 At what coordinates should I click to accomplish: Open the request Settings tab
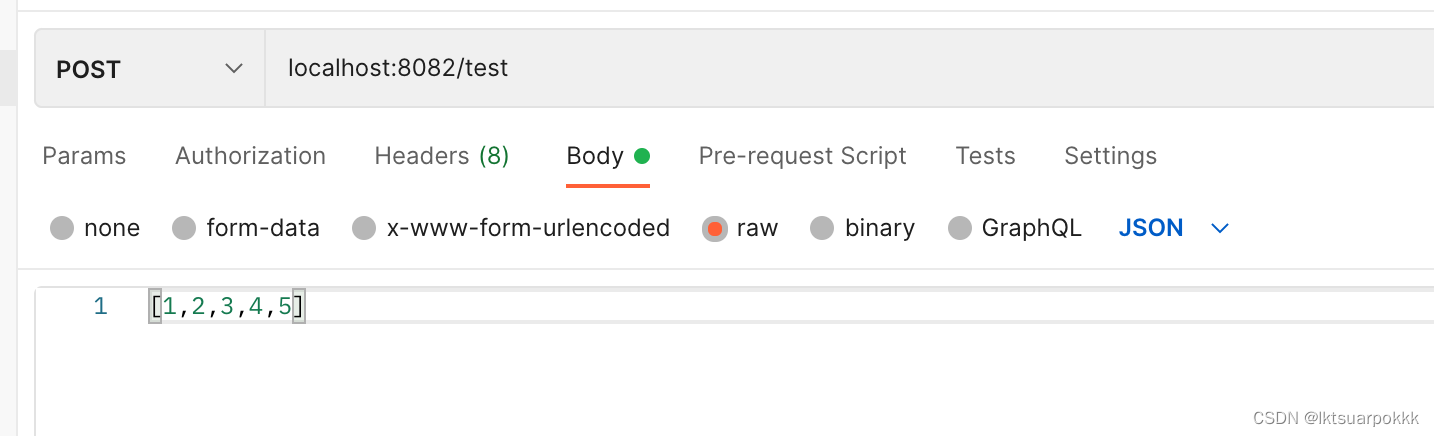coord(1110,156)
